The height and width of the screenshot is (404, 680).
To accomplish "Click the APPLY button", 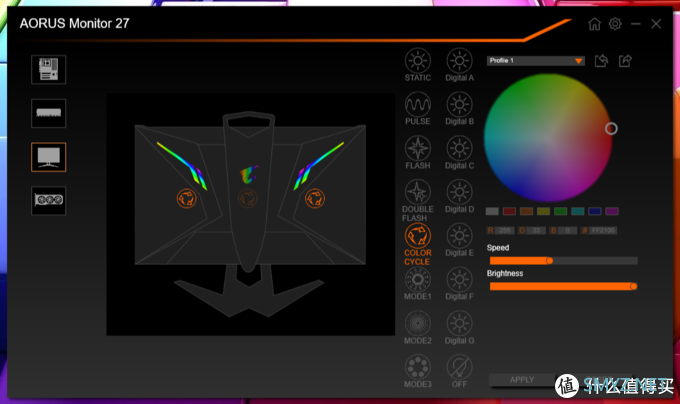I will point(522,380).
